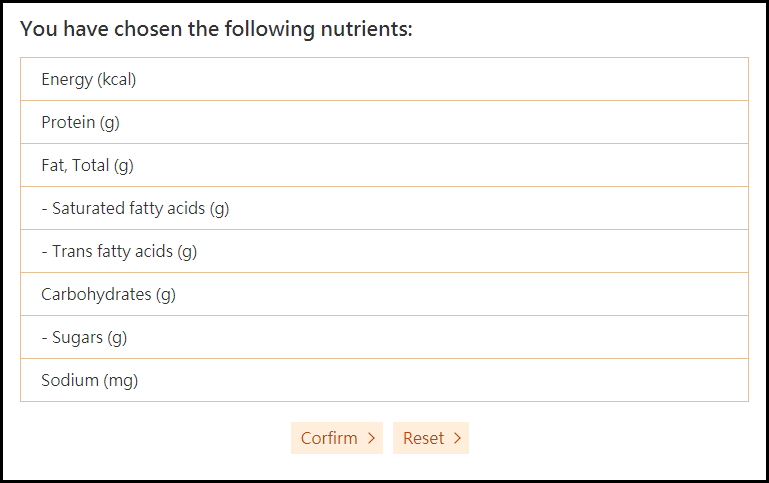This screenshot has height=483, width=769.
Task: Click the chevron arrow beside Confirm
Action: [x=371, y=438]
